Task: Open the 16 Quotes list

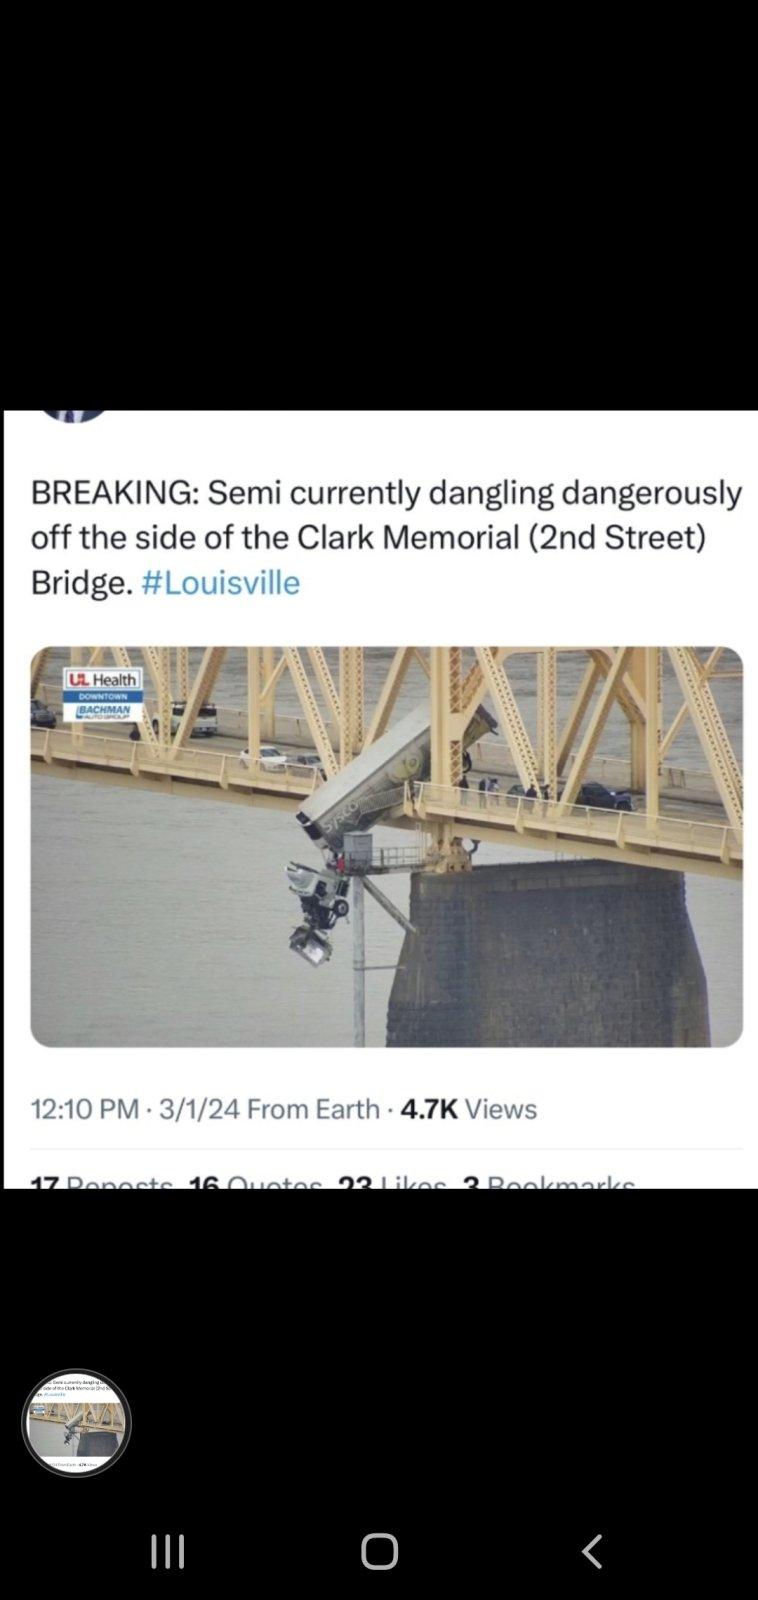Action: [x=255, y=1182]
